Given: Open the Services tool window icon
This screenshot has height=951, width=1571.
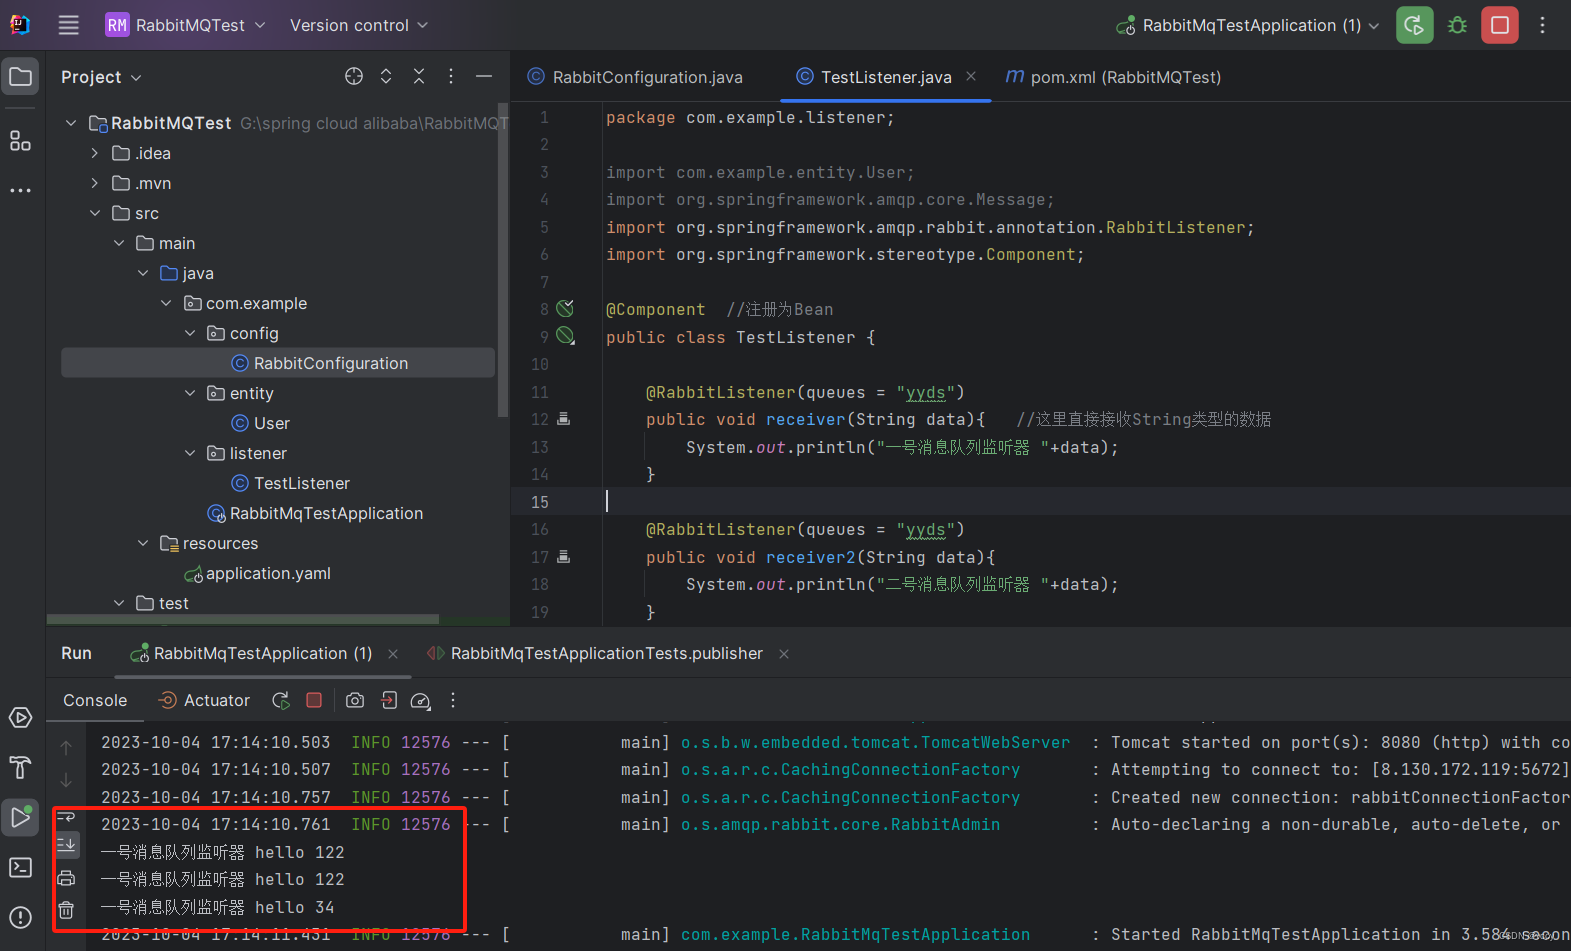Looking at the screenshot, I should tap(20, 717).
